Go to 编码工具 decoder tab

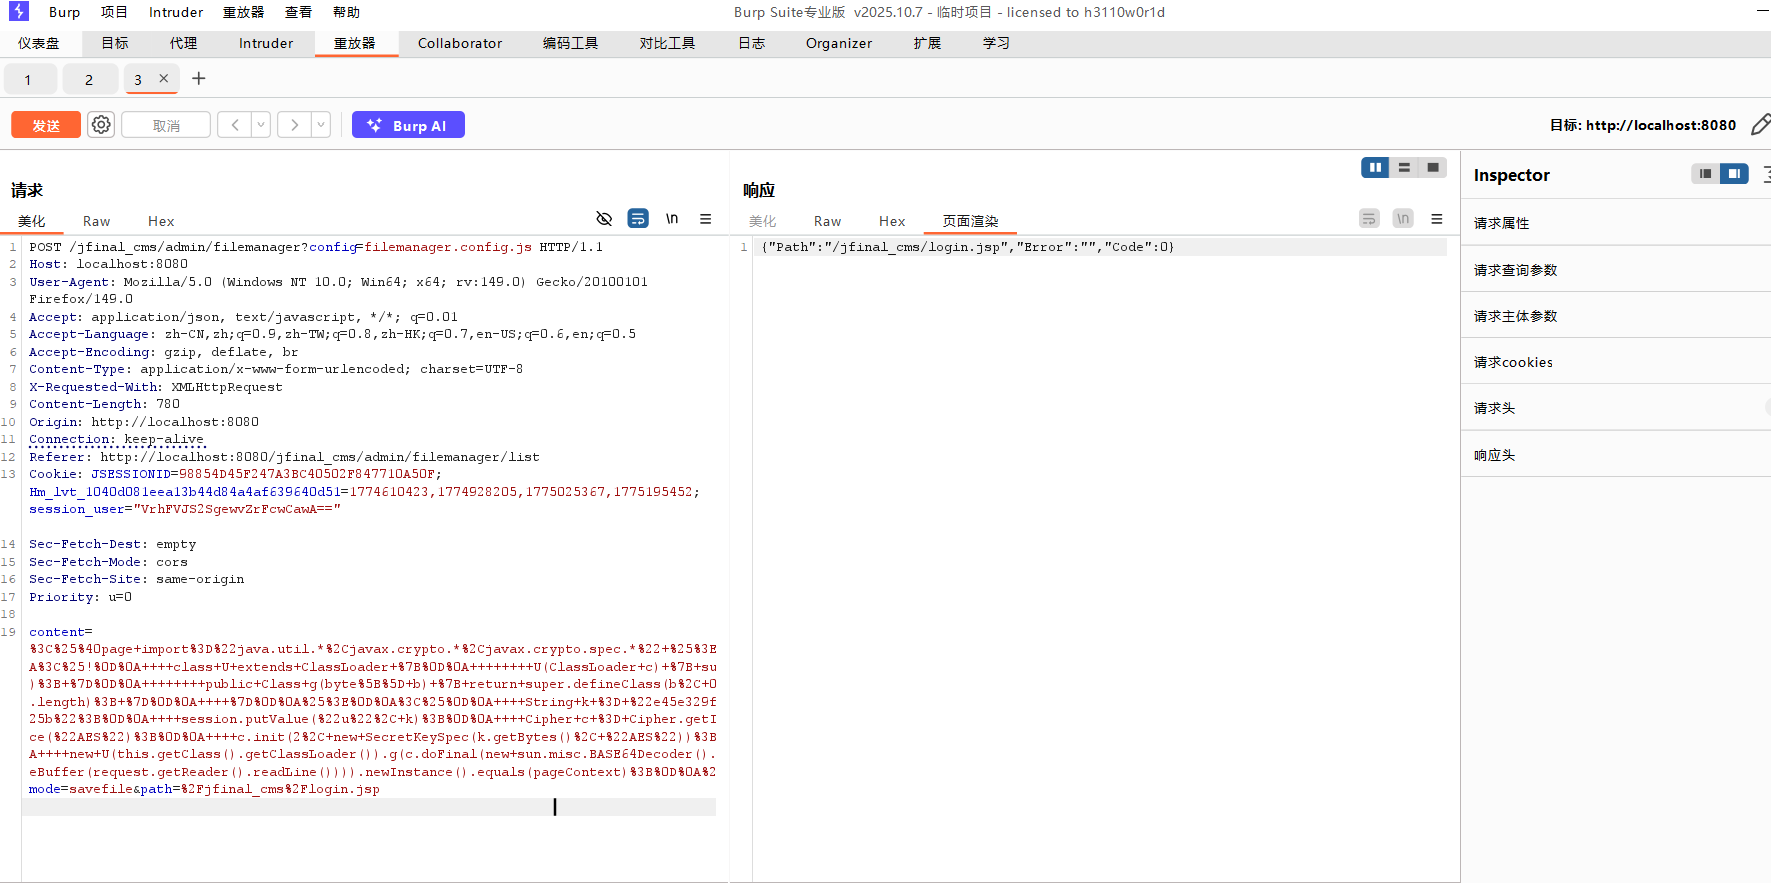click(x=570, y=43)
